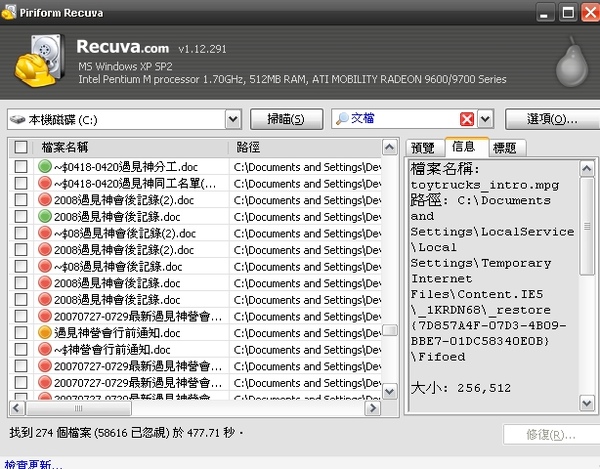
Task: Click the Recuva hard hat logo icon
Action: 39,61
